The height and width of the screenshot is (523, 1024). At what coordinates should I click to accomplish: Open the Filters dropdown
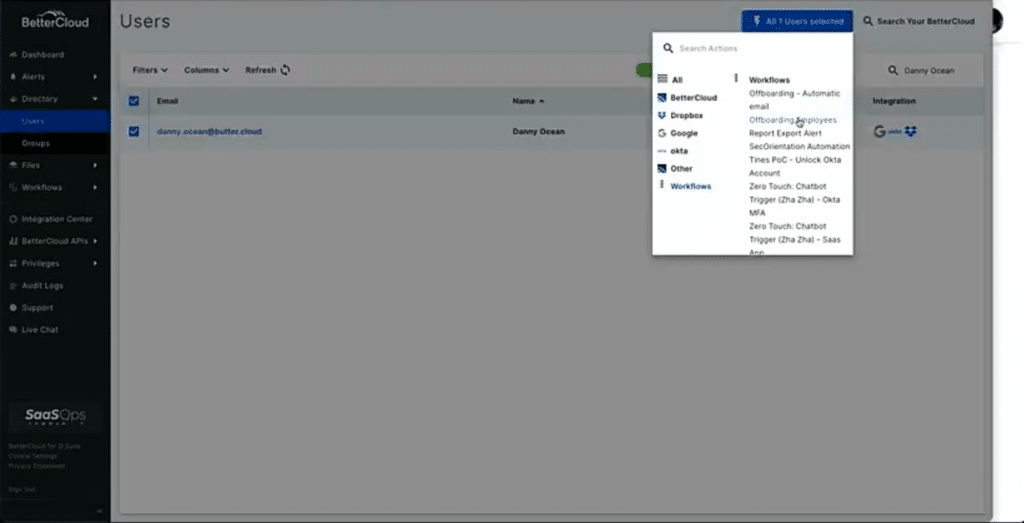(150, 71)
